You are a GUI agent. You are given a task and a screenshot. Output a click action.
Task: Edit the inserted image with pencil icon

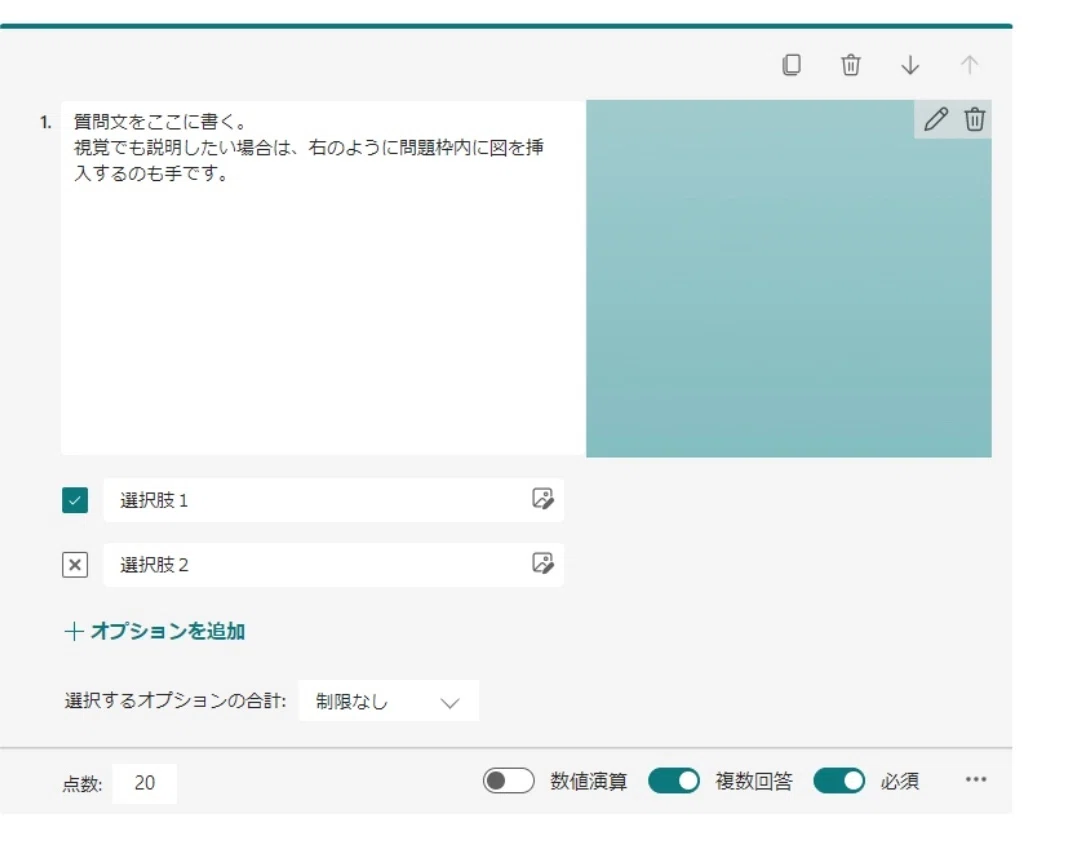tap(936, 119)
